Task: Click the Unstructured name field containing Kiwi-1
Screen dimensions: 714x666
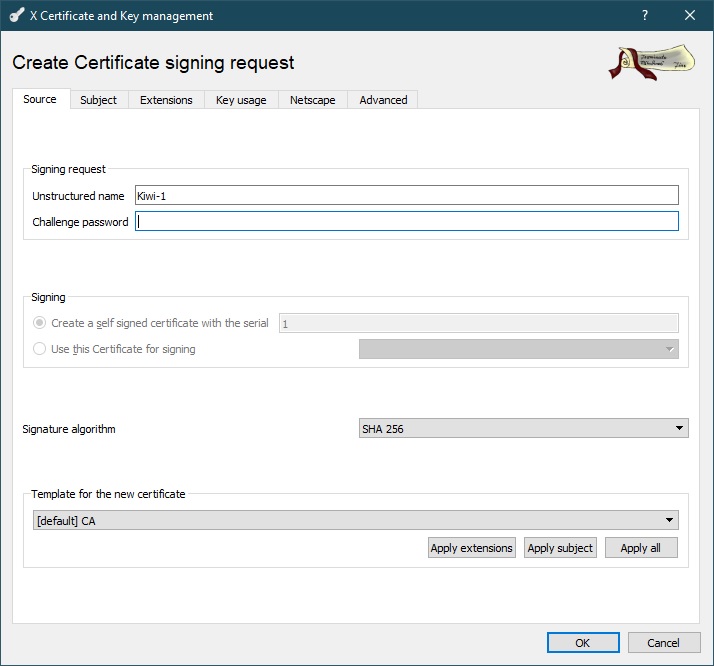Action: [406, 195]
